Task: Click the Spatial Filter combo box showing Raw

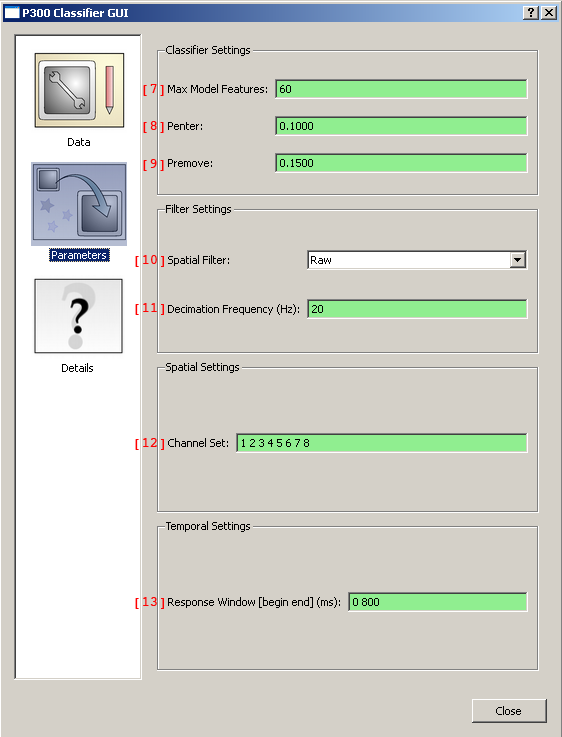Action: 417,260
